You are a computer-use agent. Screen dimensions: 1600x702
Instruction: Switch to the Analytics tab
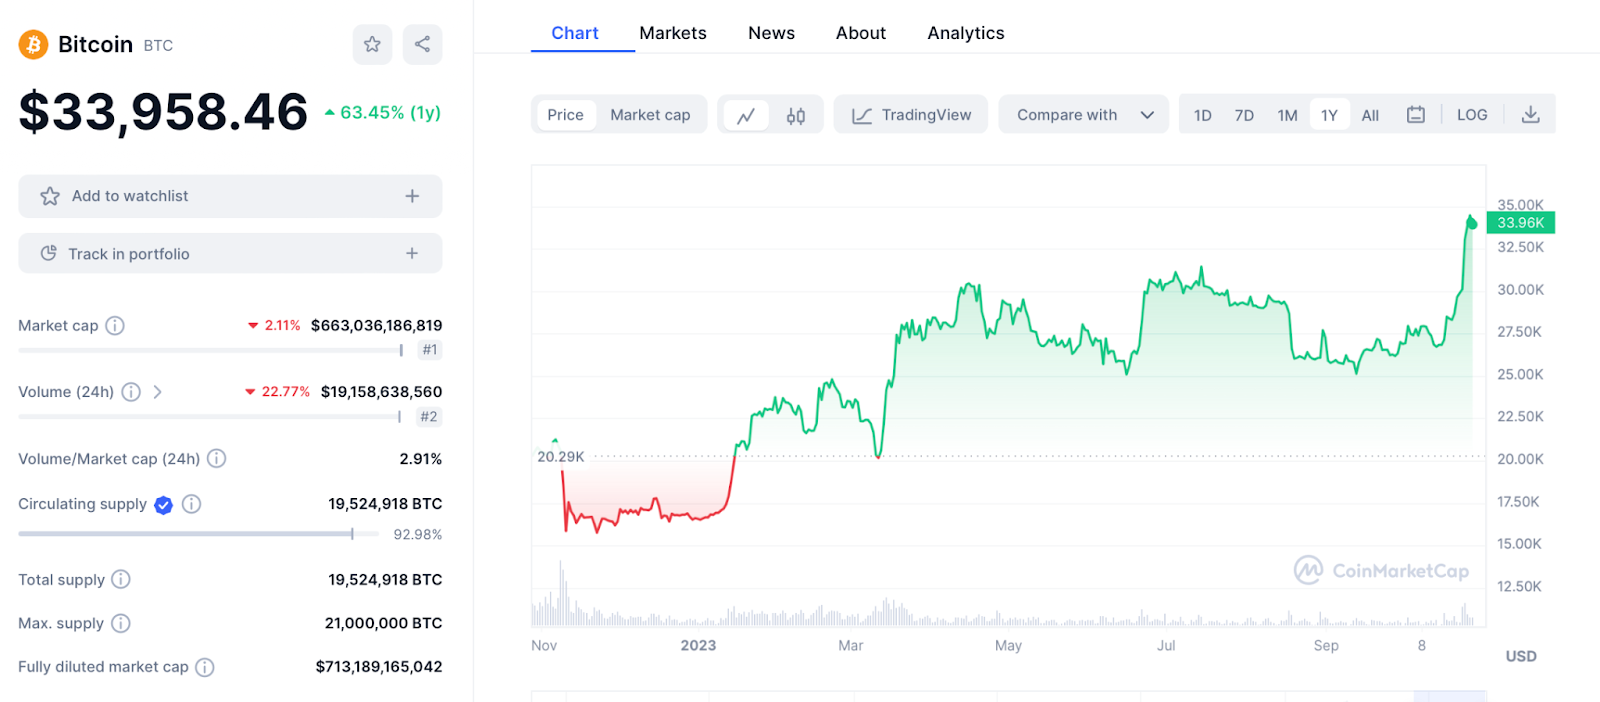pos(966,33)
